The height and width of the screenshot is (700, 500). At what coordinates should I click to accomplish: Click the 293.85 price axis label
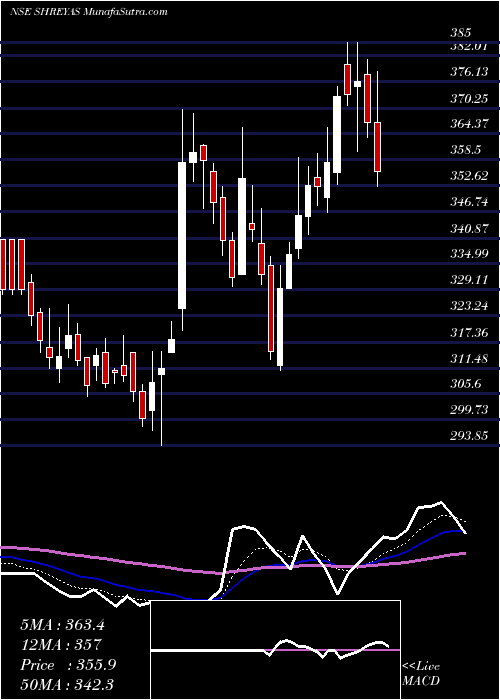pos(469,436)
